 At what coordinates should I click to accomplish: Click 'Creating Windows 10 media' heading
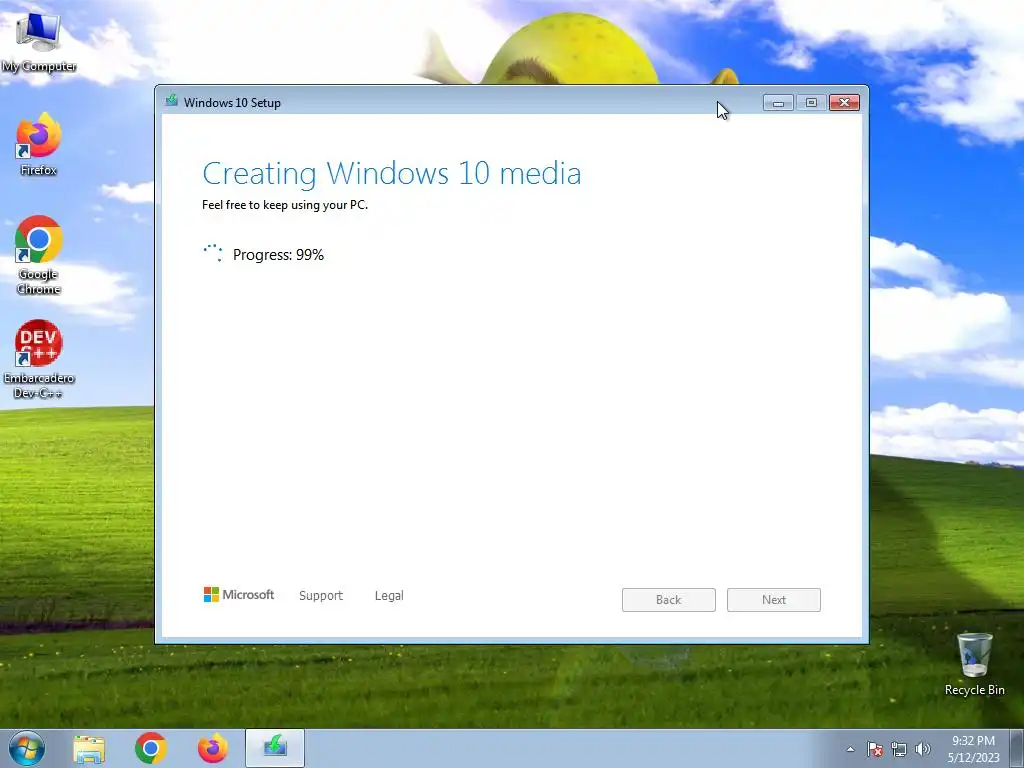point(392,173)
